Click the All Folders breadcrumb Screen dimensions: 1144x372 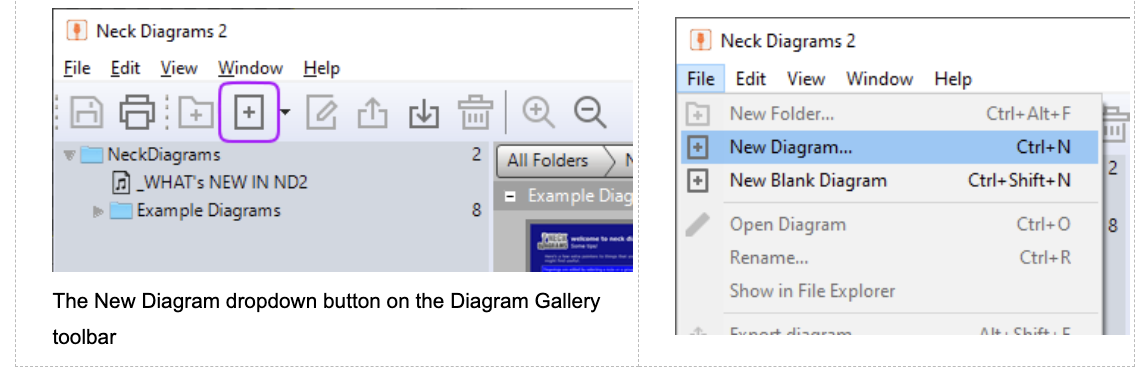click(x=552, y=160)
